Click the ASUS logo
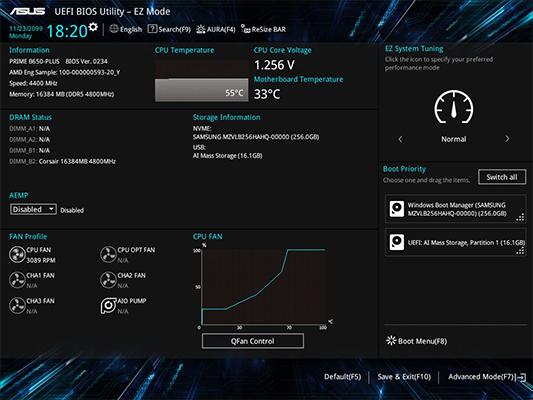533x400 pixels. click(x=27, y=11)
